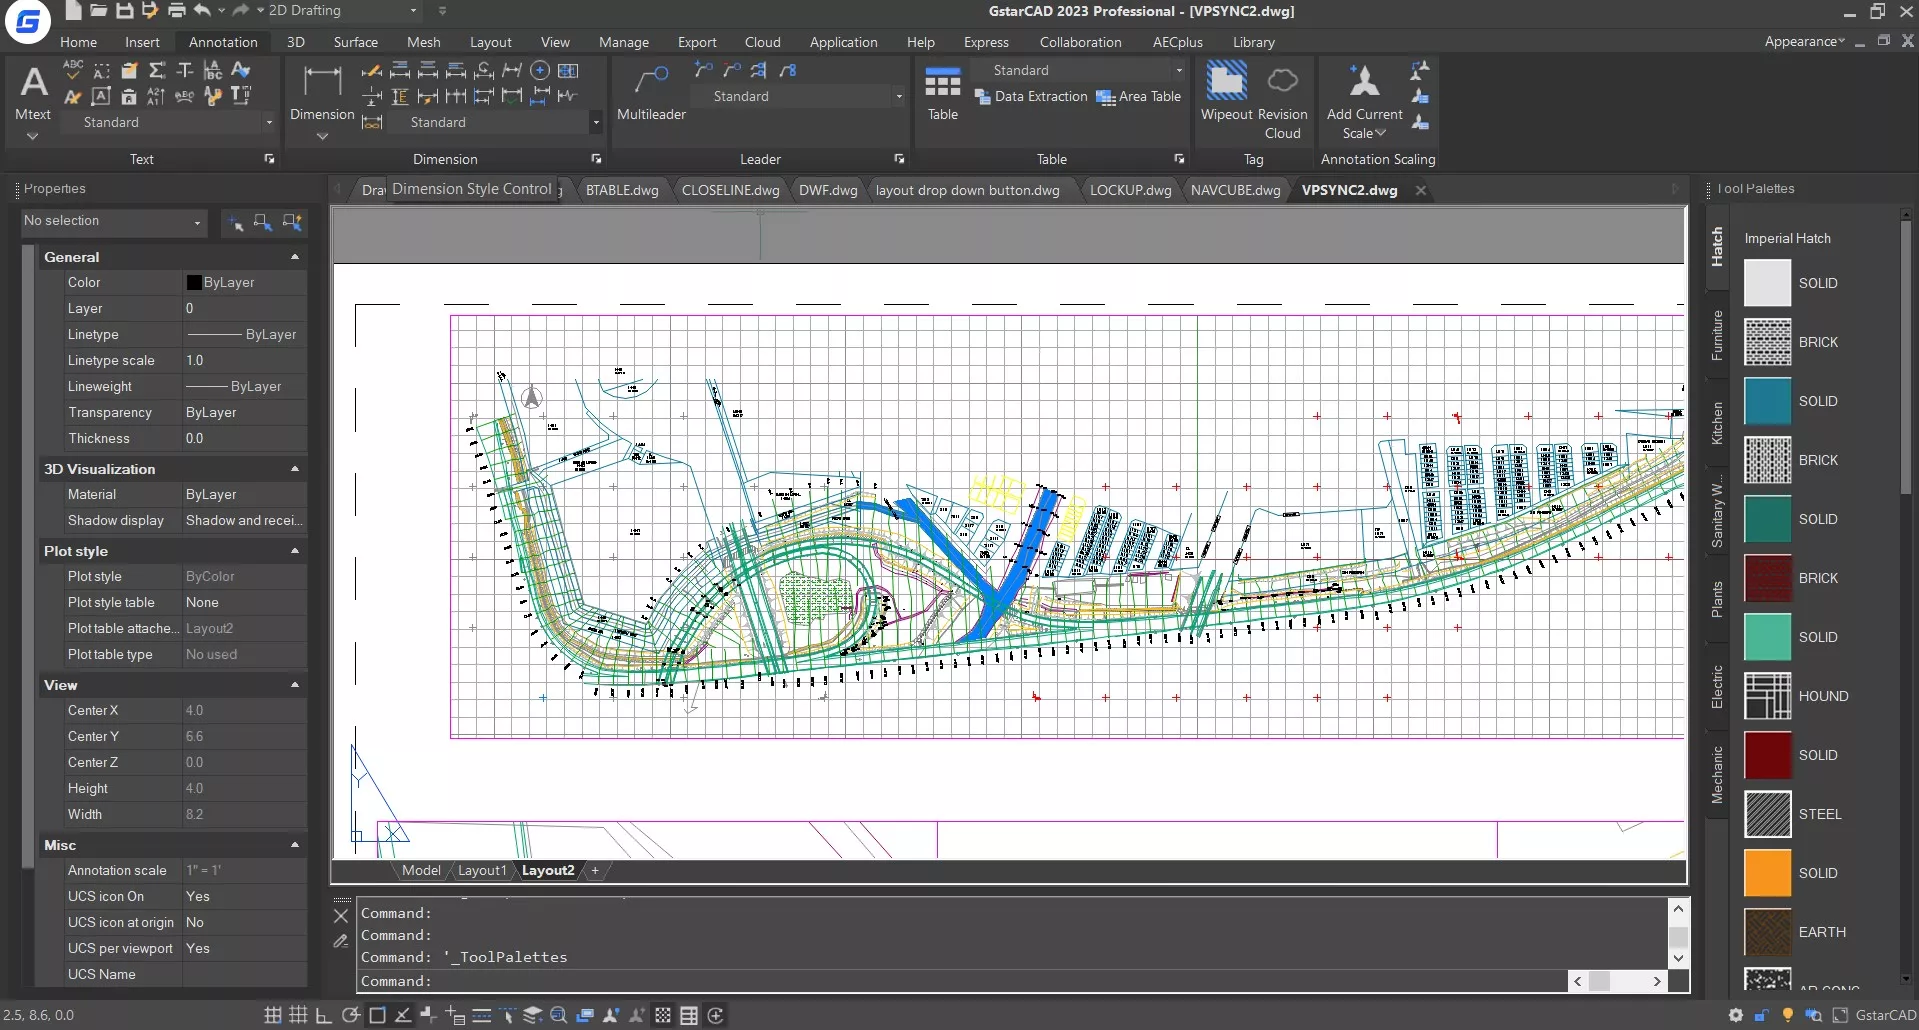Toggle Ortho mode in status bar
Screen dimensions: 1919x1030
[x=324, y=1015]
